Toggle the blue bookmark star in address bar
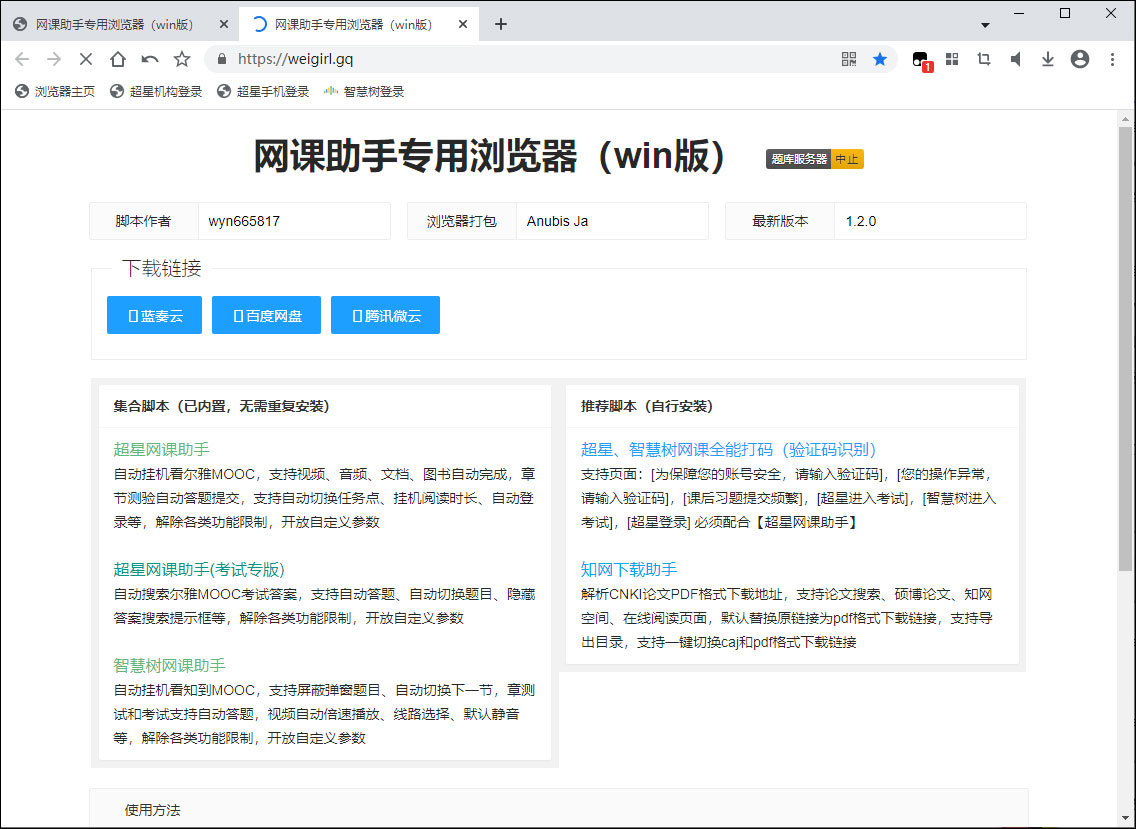 (880, 59)
